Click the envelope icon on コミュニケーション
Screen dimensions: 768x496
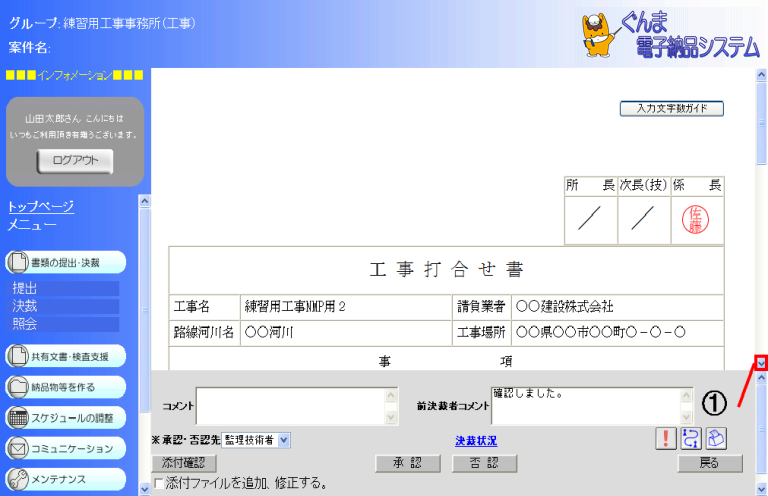tap(17, 449)
